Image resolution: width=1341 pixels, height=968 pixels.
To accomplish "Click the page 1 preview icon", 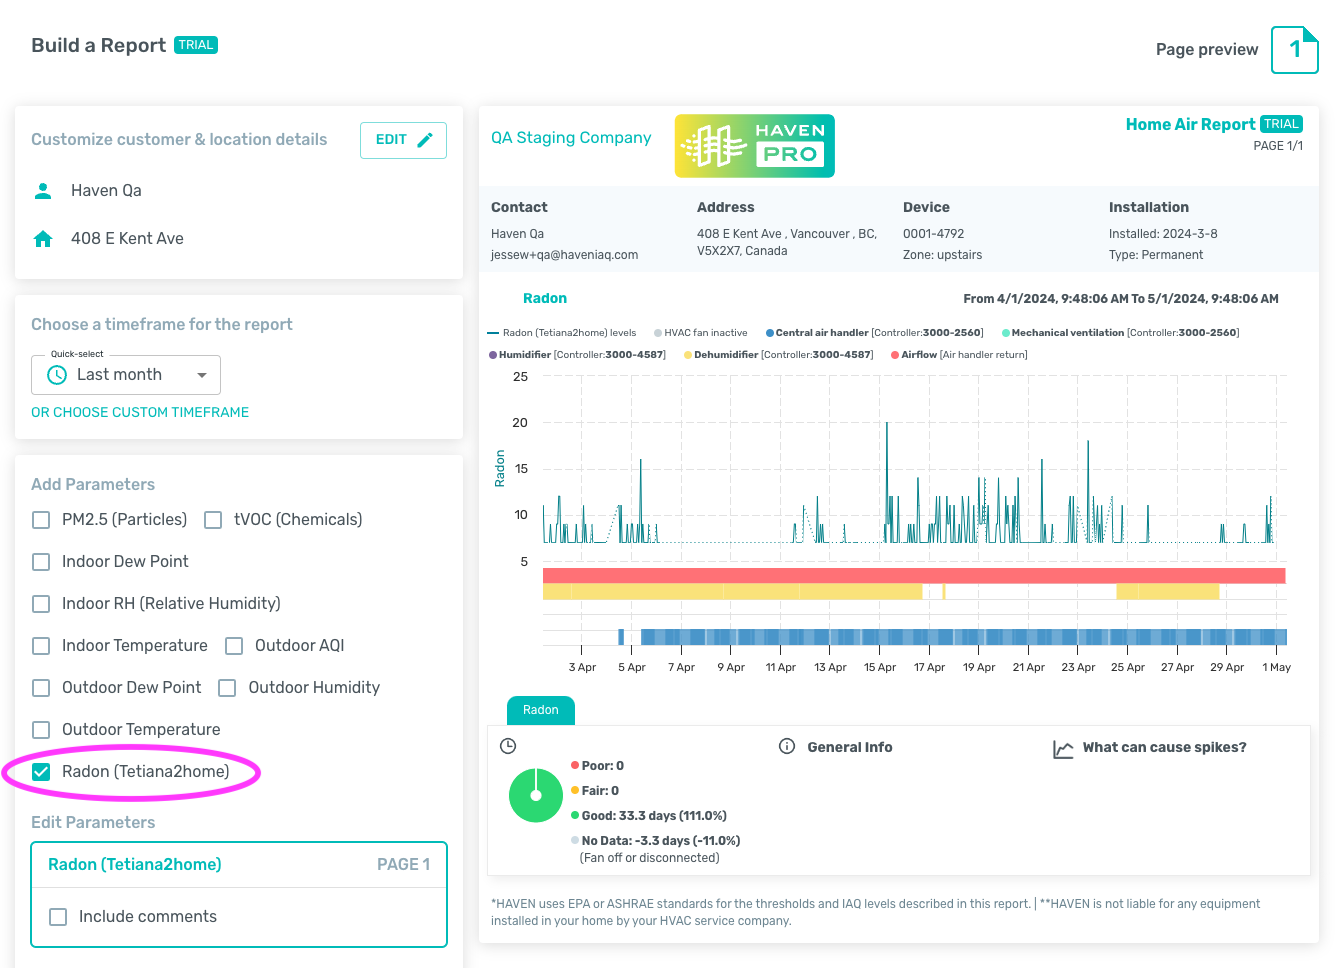I will click(1295, 49).
